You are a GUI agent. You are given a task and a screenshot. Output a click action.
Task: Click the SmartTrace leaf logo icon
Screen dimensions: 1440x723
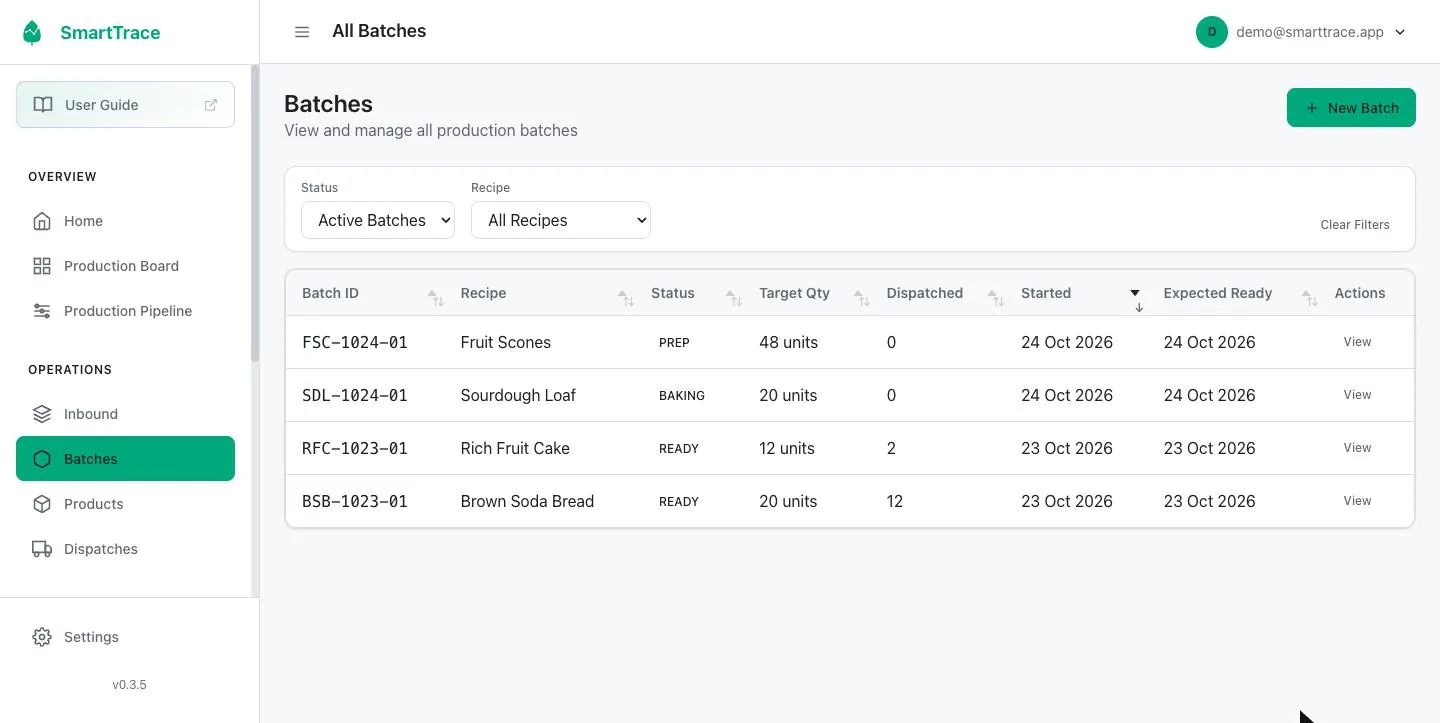coord(33,32)
